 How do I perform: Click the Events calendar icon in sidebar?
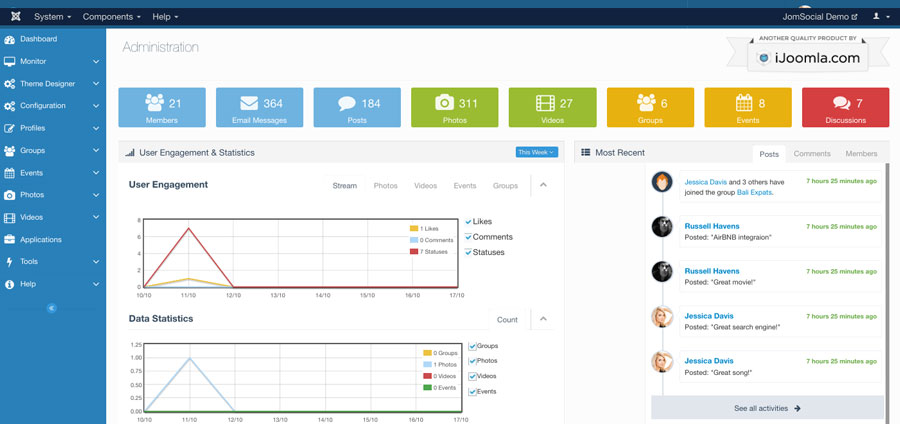(x=9, y=173)
